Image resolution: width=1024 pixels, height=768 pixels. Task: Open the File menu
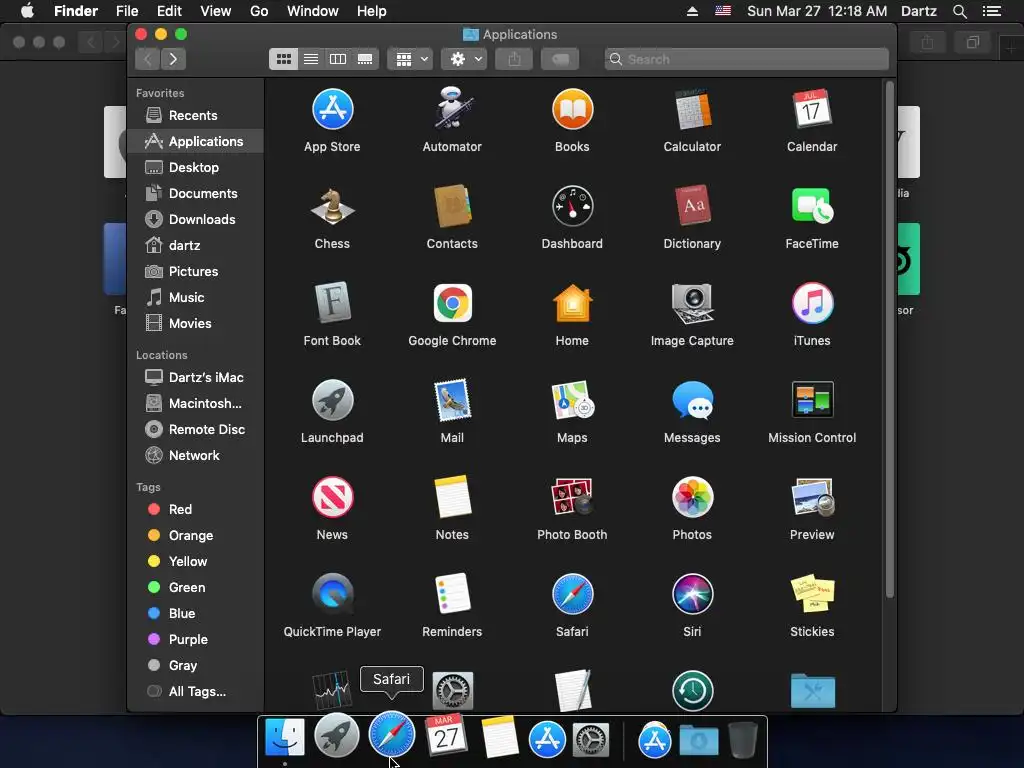click(x=127, y=11)
